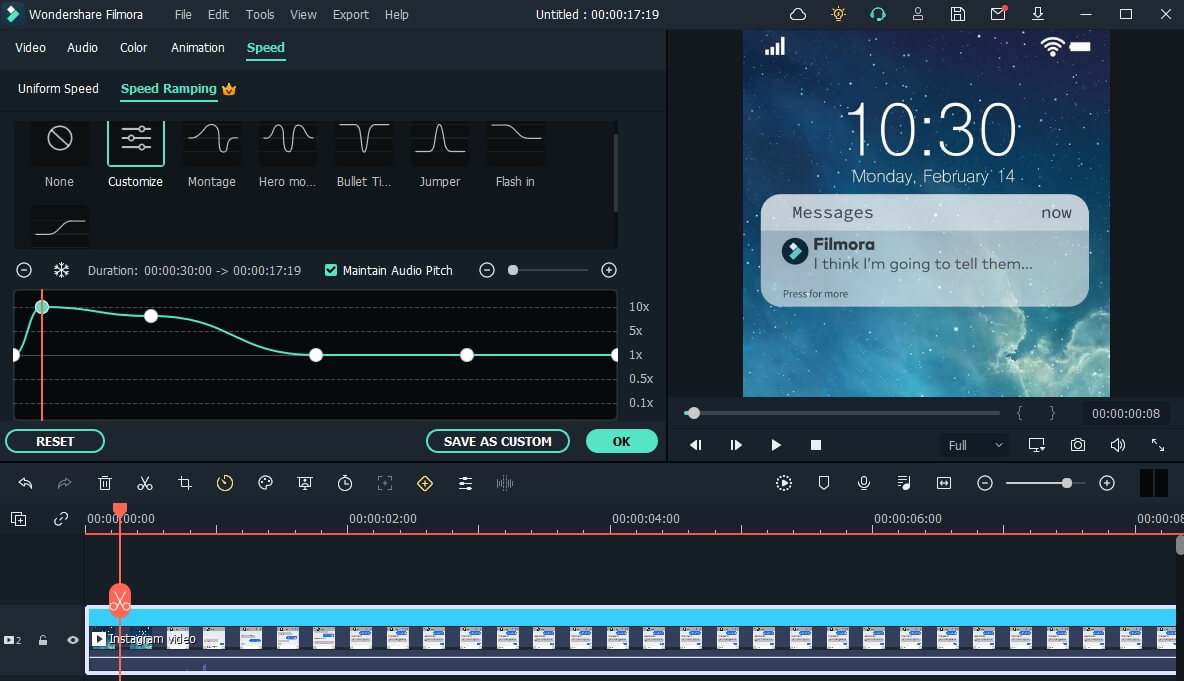Click the redo arrow icon

[65, 483]
